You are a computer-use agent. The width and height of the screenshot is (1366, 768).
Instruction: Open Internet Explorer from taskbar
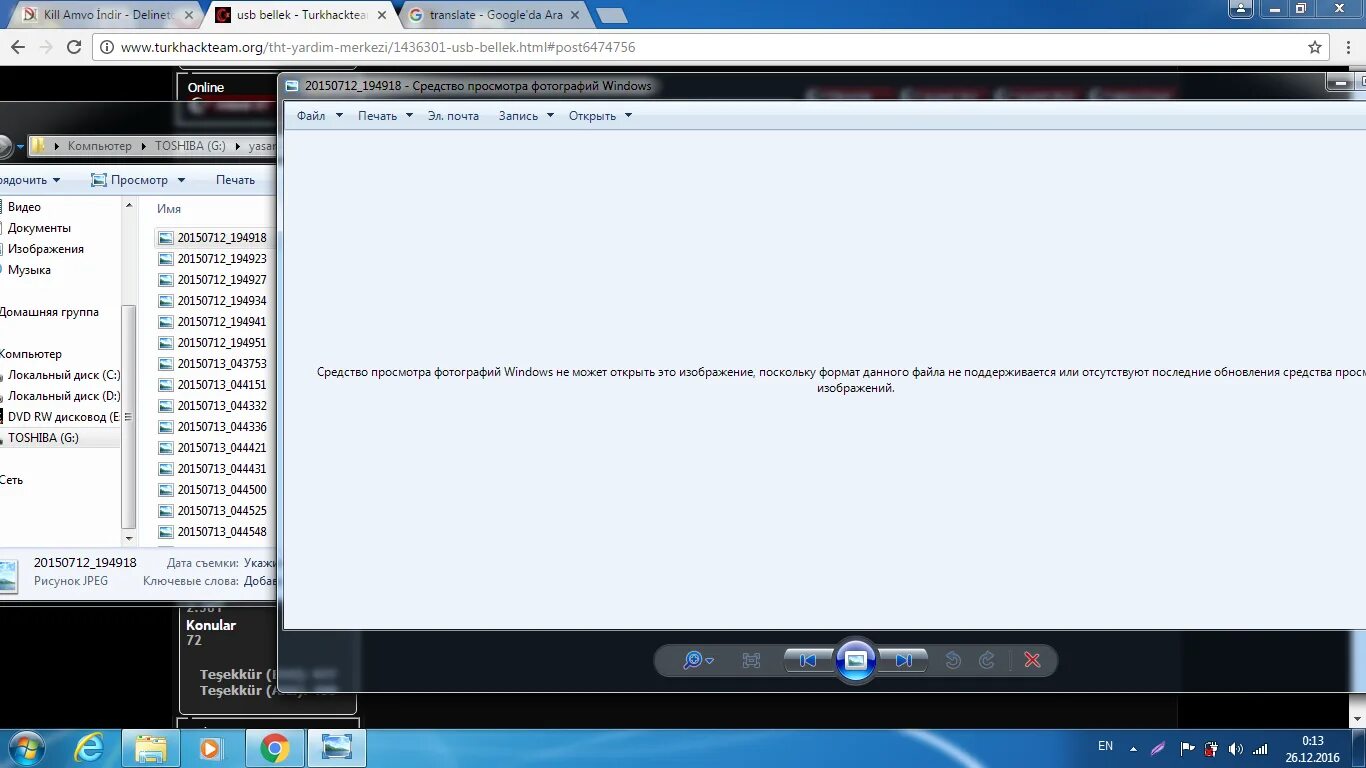(89, 748)
